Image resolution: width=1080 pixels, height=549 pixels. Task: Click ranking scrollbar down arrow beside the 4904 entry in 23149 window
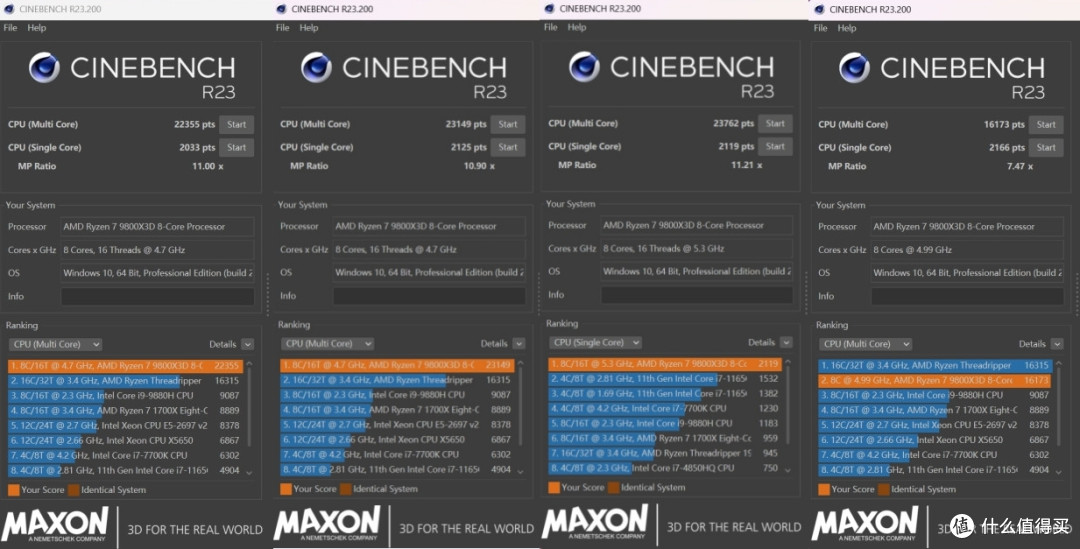pyautogui.click(x=520, y=472)
